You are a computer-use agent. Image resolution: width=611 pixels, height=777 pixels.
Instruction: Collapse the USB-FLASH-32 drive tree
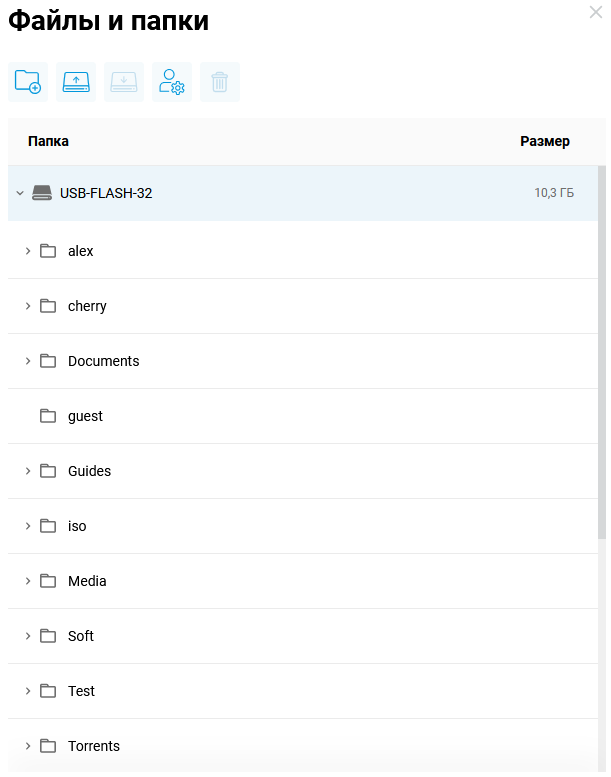tap(20, 193)
